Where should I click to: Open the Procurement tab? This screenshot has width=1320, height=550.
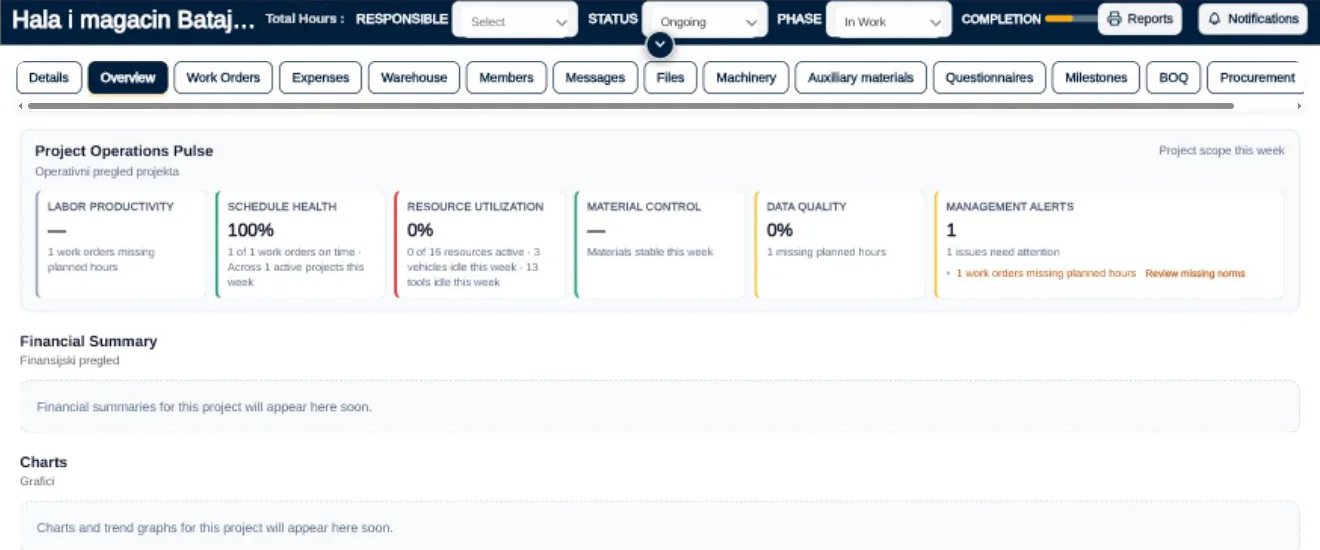pos(1256,78)
